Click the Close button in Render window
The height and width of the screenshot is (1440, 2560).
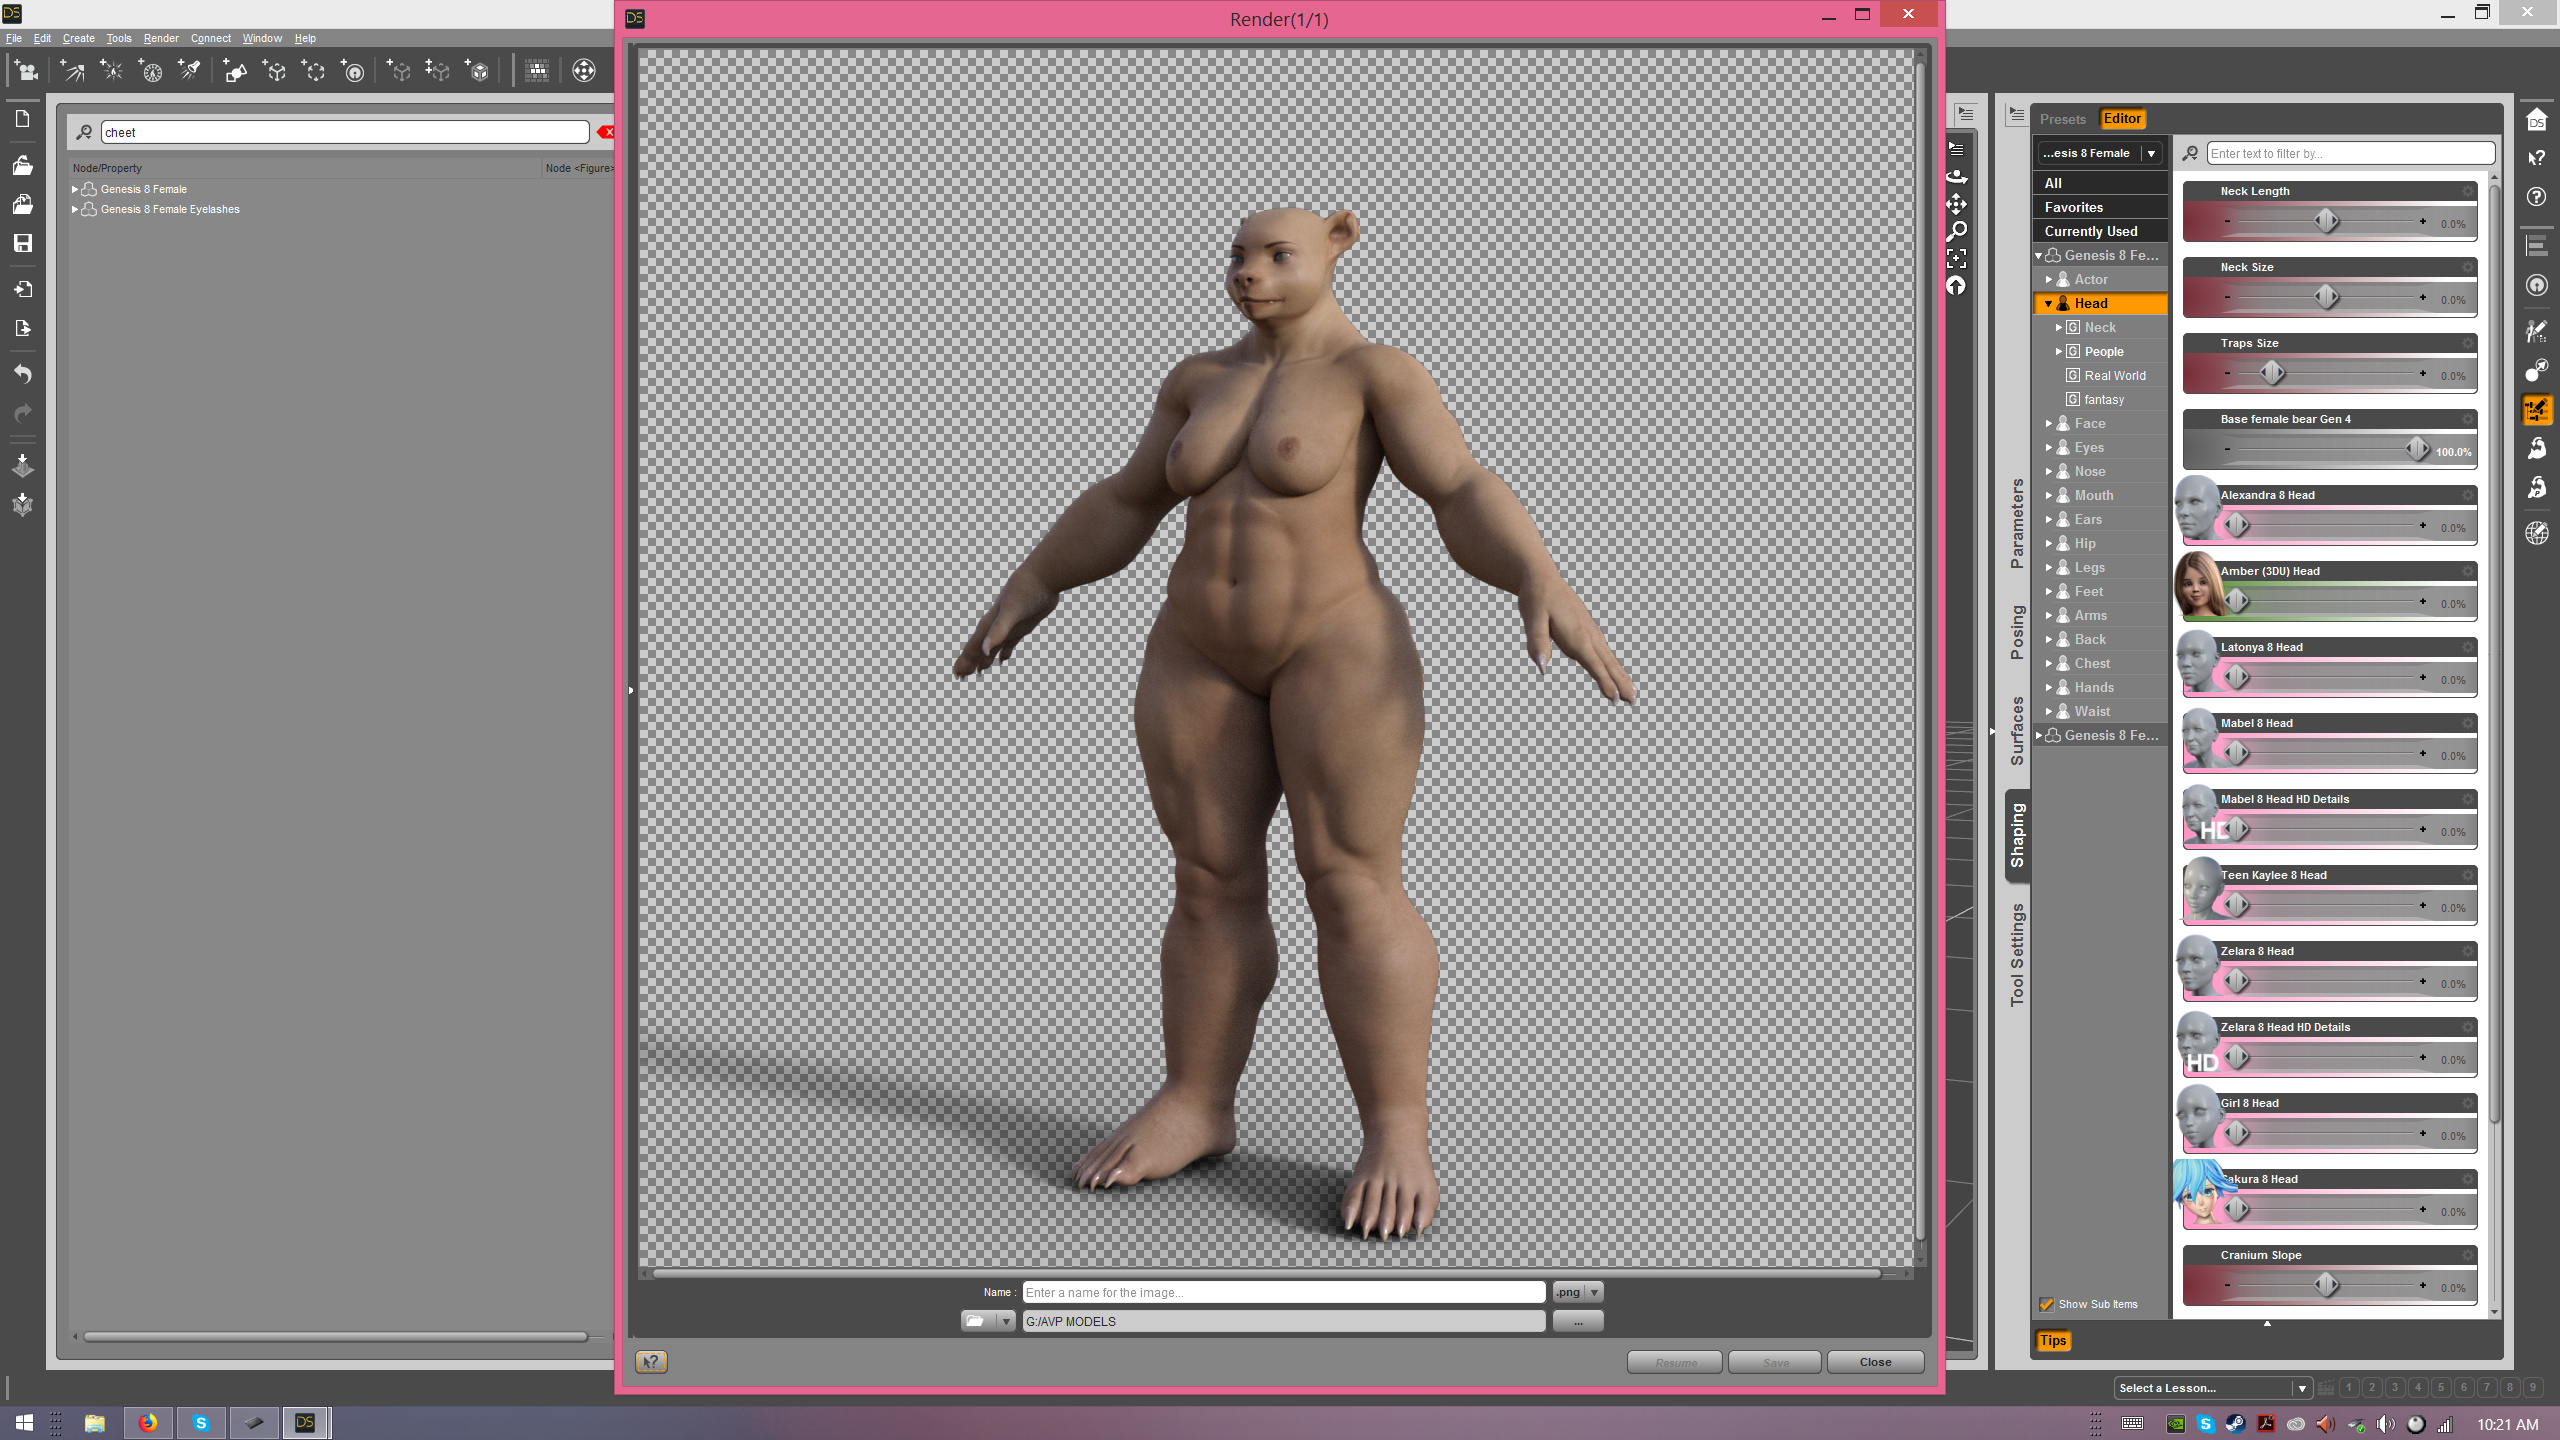click(x=1875, y=1362)
